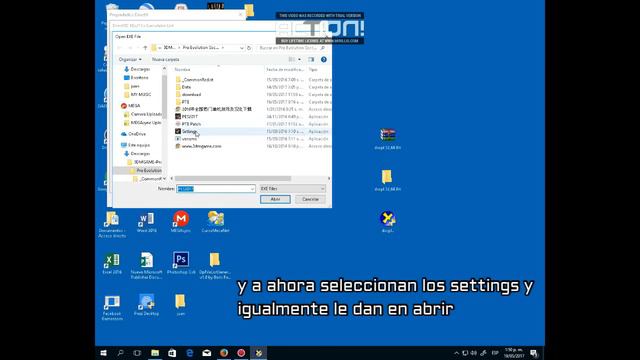Select Camera Uploads in the navigation pane
Screen dimensions: 640x360
click(143, 114)
